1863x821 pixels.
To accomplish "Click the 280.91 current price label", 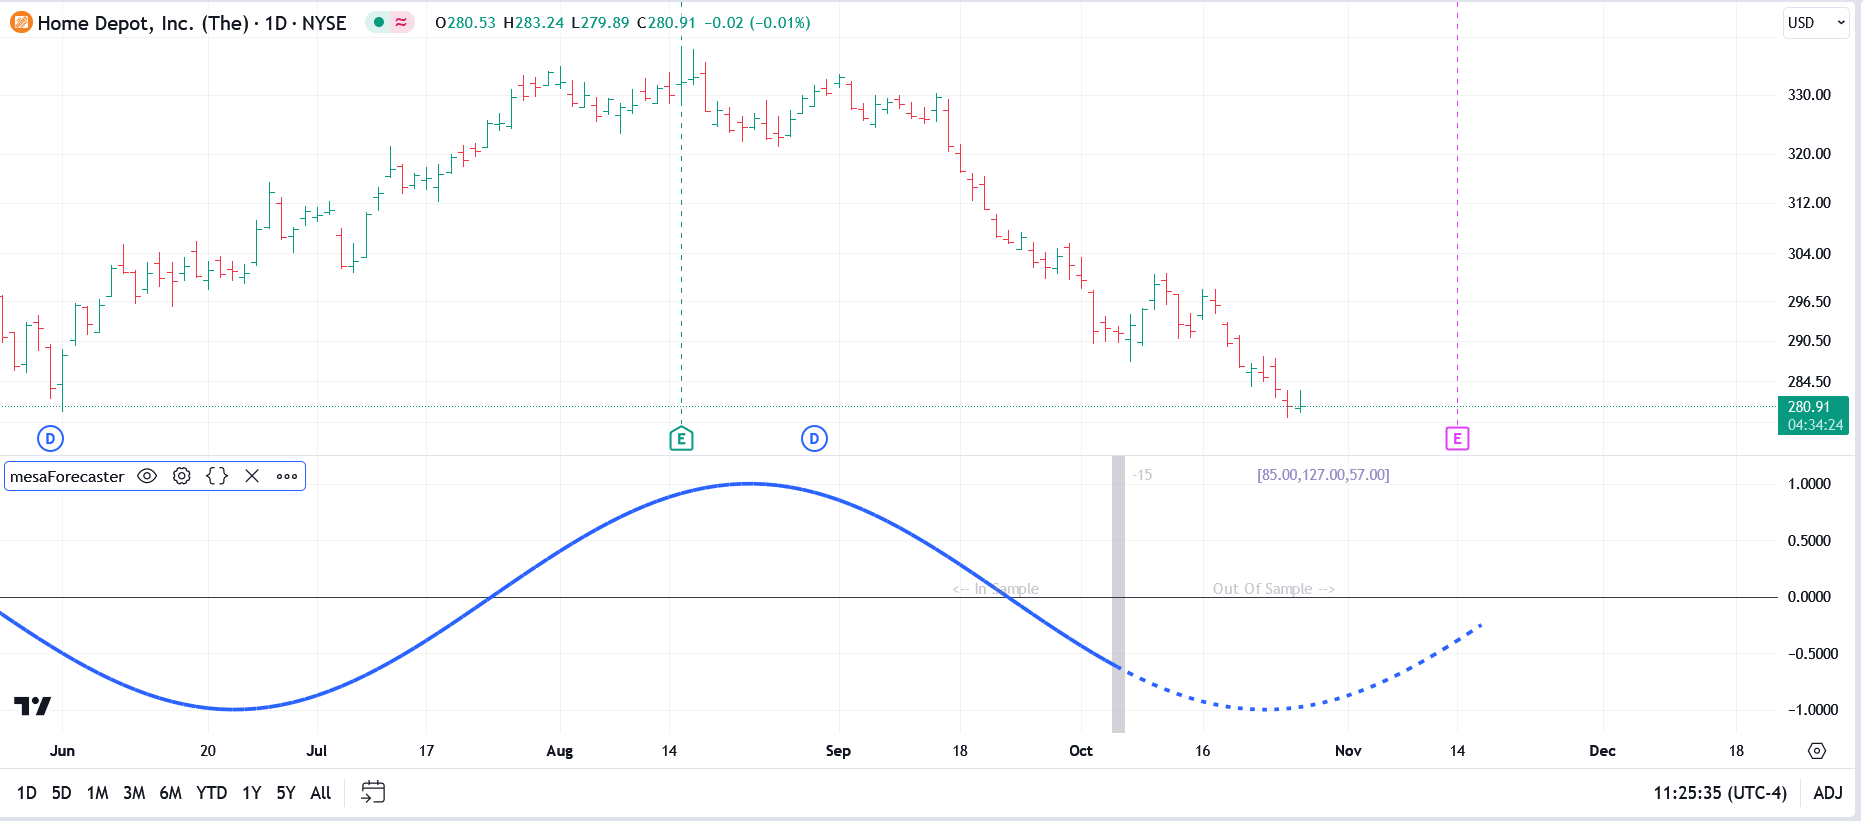I will (x=1813, y=415).
